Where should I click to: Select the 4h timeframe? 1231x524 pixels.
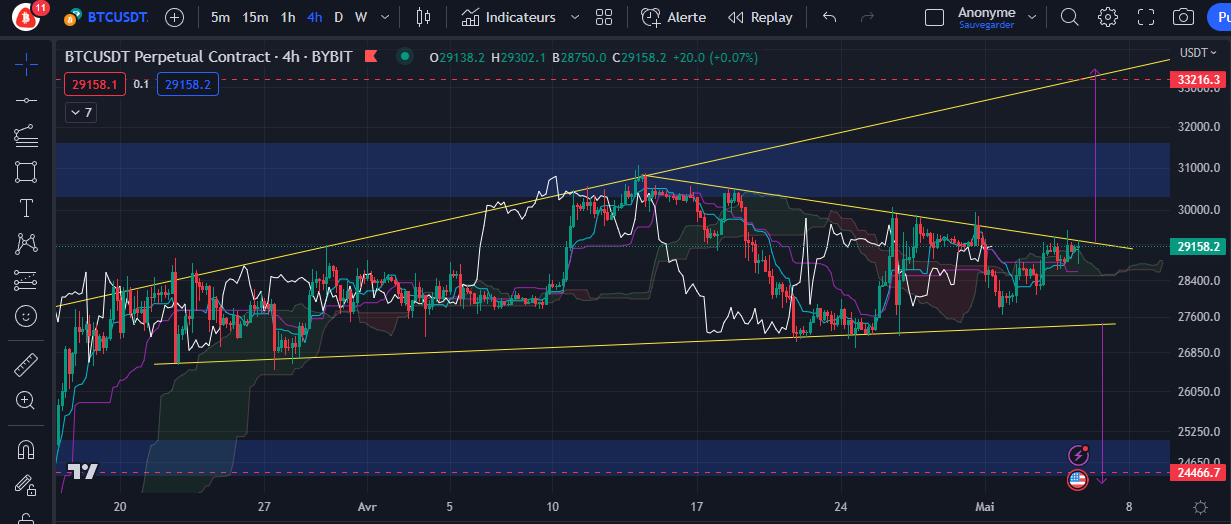tap(315, 17)
